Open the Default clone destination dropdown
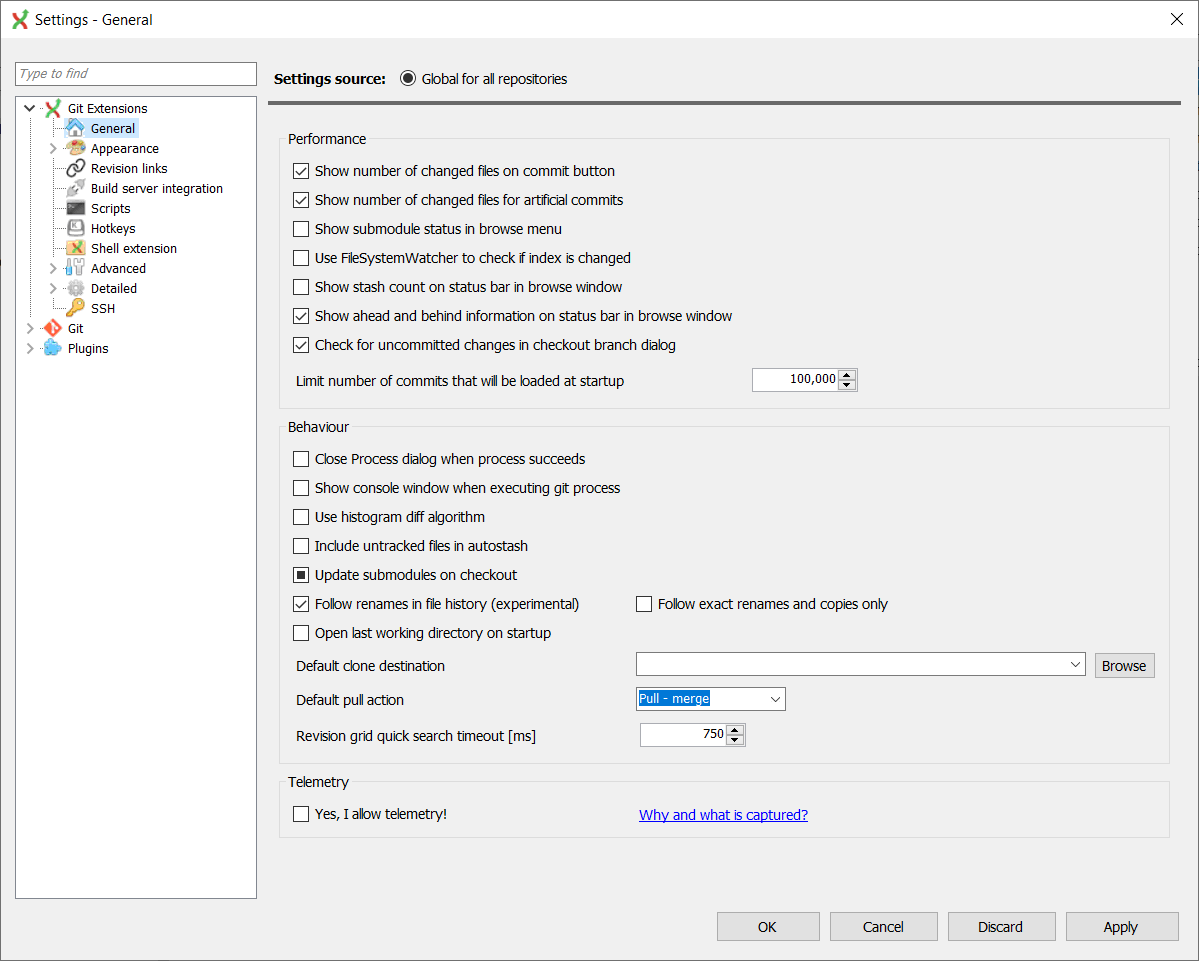Viewport: 1199px width, 961px height. pyautogui.click(x=1075, y=664)
